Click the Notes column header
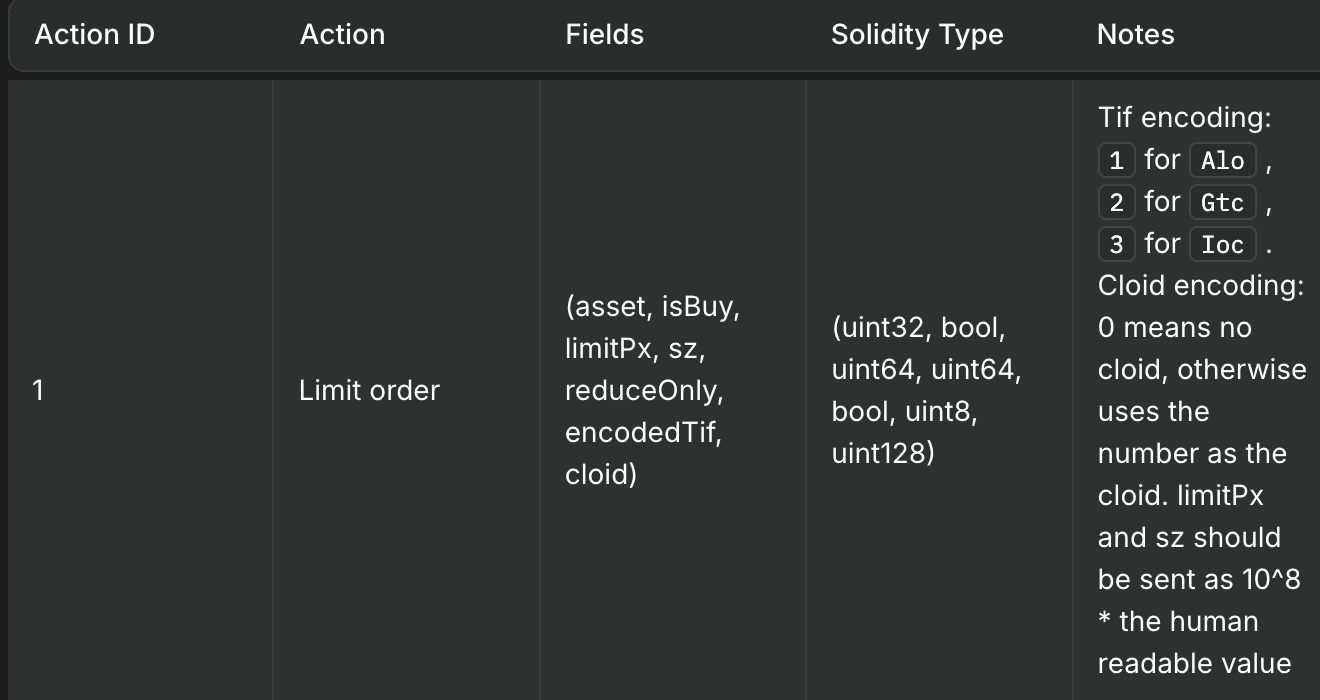The image size is (1320, 700). [x=1135, y=35]
